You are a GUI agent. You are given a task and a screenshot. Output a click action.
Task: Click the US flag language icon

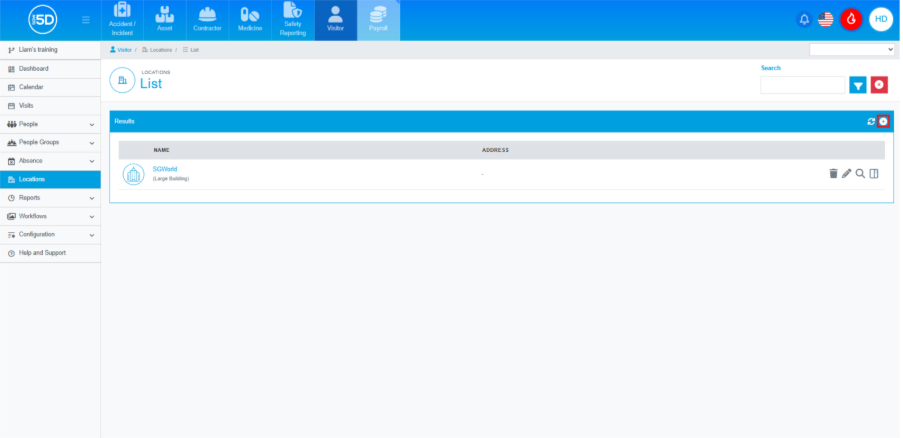pyautogui.click(x=826, y=19)
